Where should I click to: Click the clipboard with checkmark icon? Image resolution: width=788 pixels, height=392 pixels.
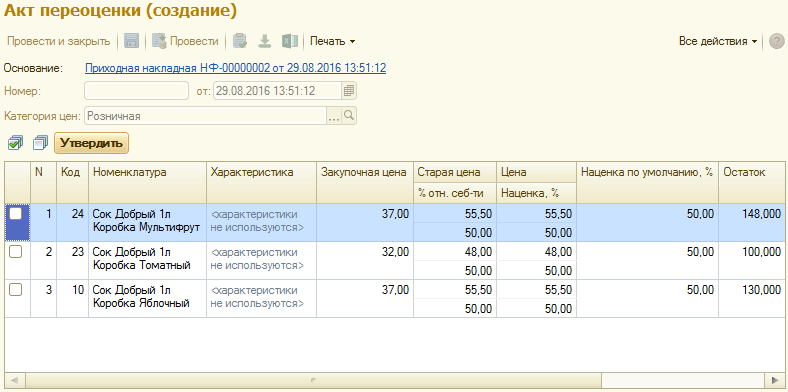click(240, 41)
